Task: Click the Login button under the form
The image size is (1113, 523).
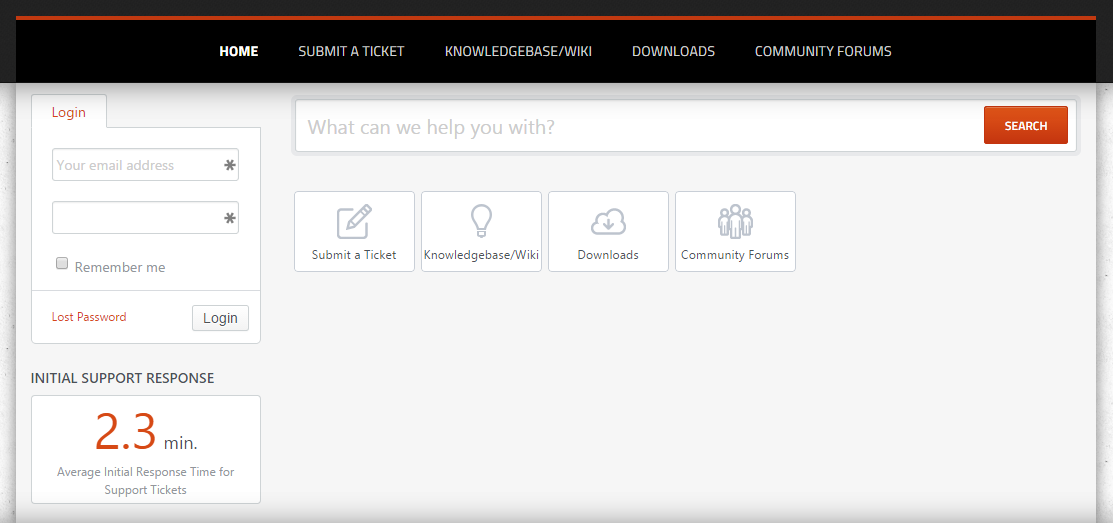Action: click(220, 318)
